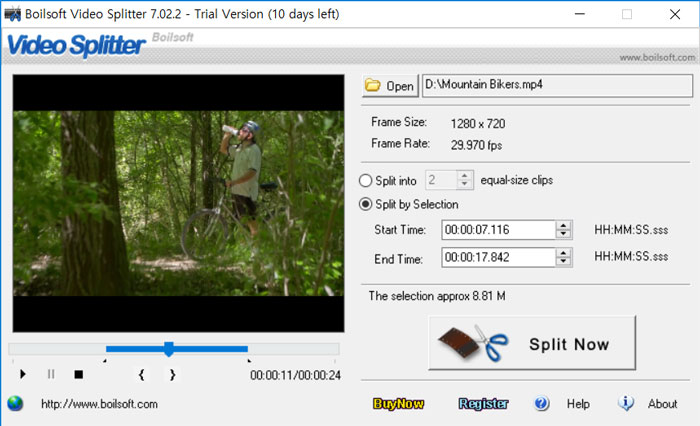Click the About info icon
700x426 pixels.
pyautogui.click(x=626, y=403)
